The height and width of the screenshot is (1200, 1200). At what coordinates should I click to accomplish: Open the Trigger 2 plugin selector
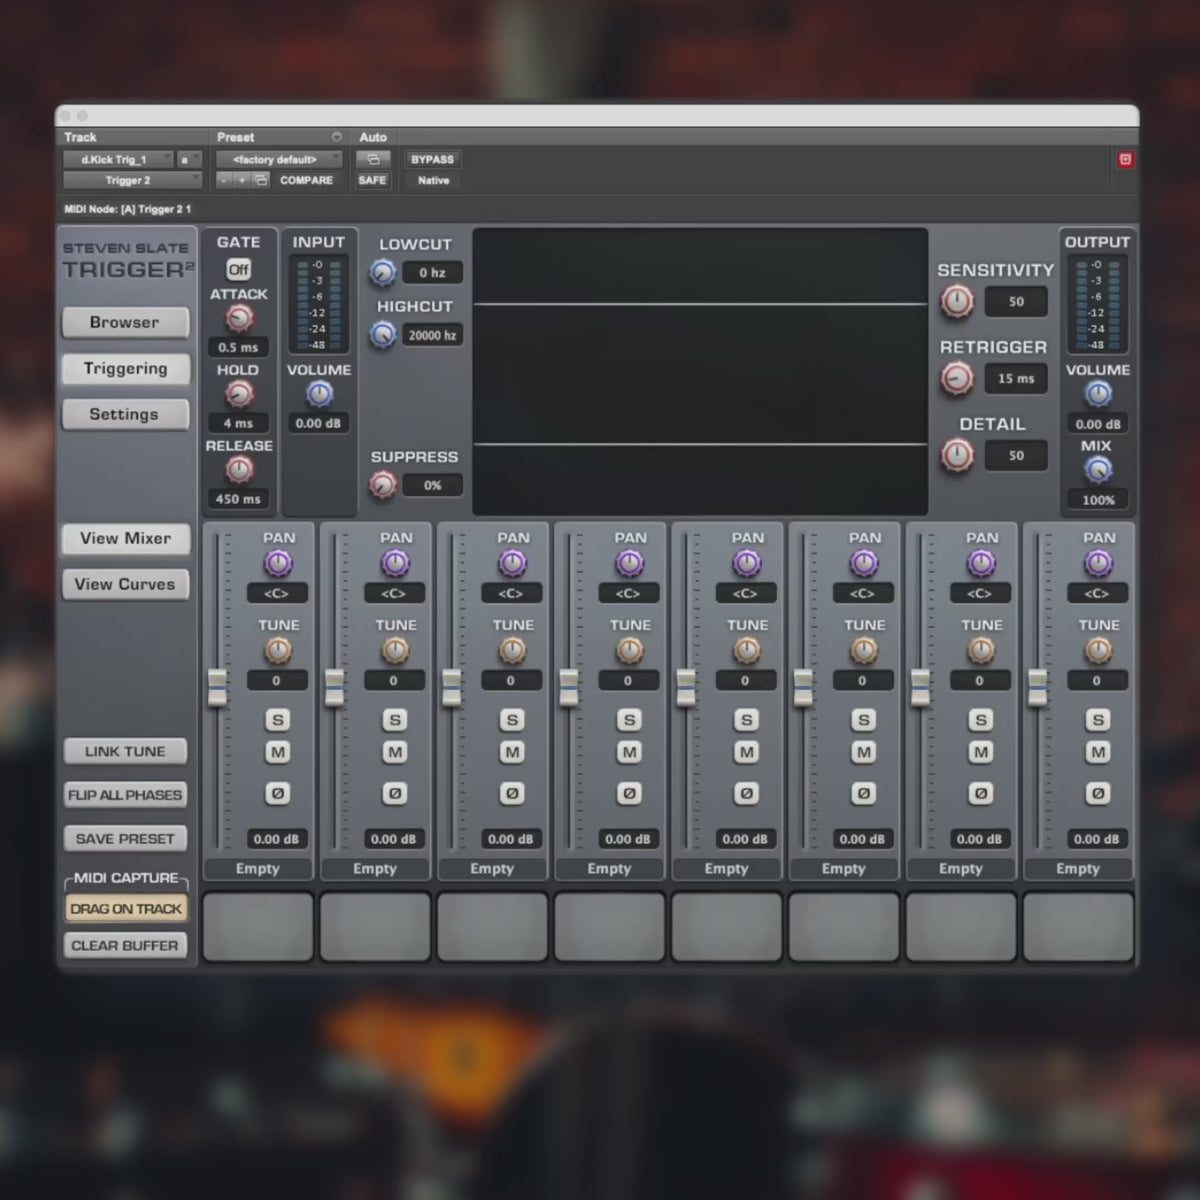pyautogui.click(x=132, y=181)
